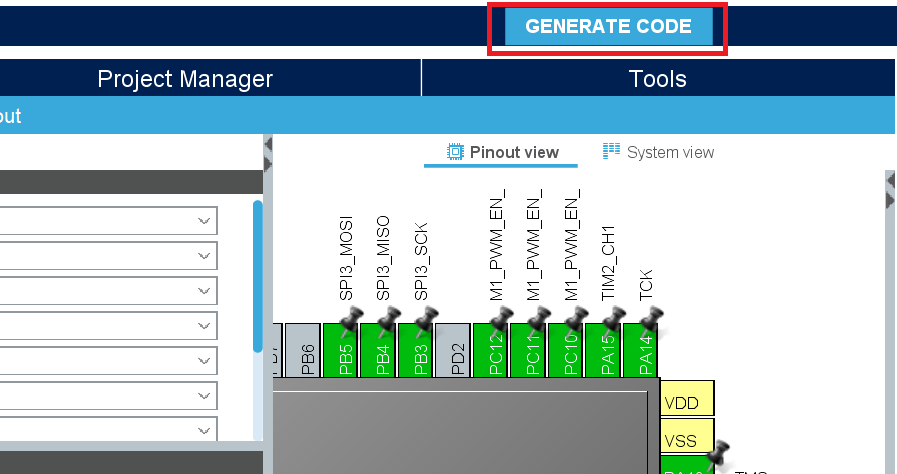Click the pushpin on pin PA15
This screenshot has height=474, width=897.
(x=613, y=318)
